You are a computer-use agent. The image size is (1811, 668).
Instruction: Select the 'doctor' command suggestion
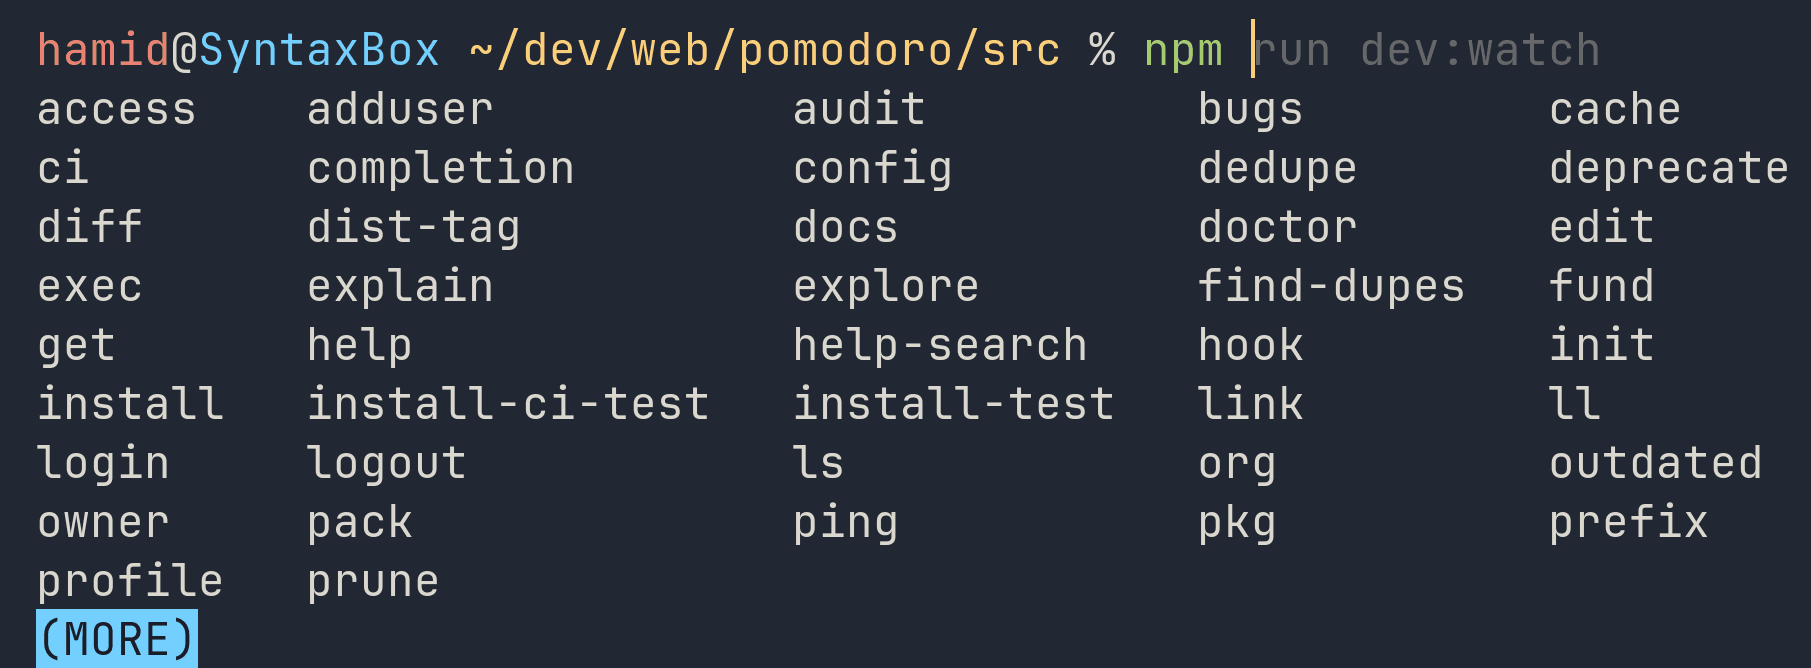[1277, 228]
